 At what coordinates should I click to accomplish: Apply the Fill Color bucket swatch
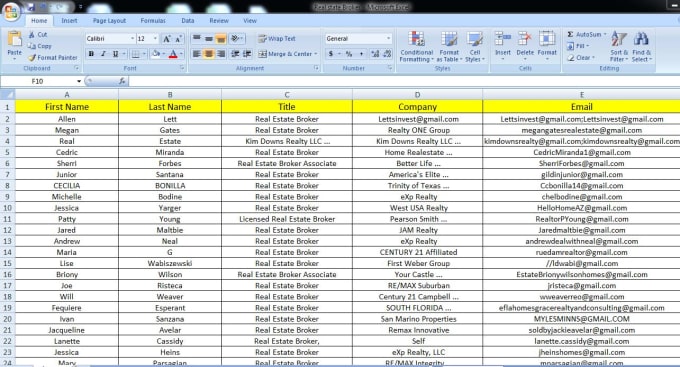click(156, 54)
